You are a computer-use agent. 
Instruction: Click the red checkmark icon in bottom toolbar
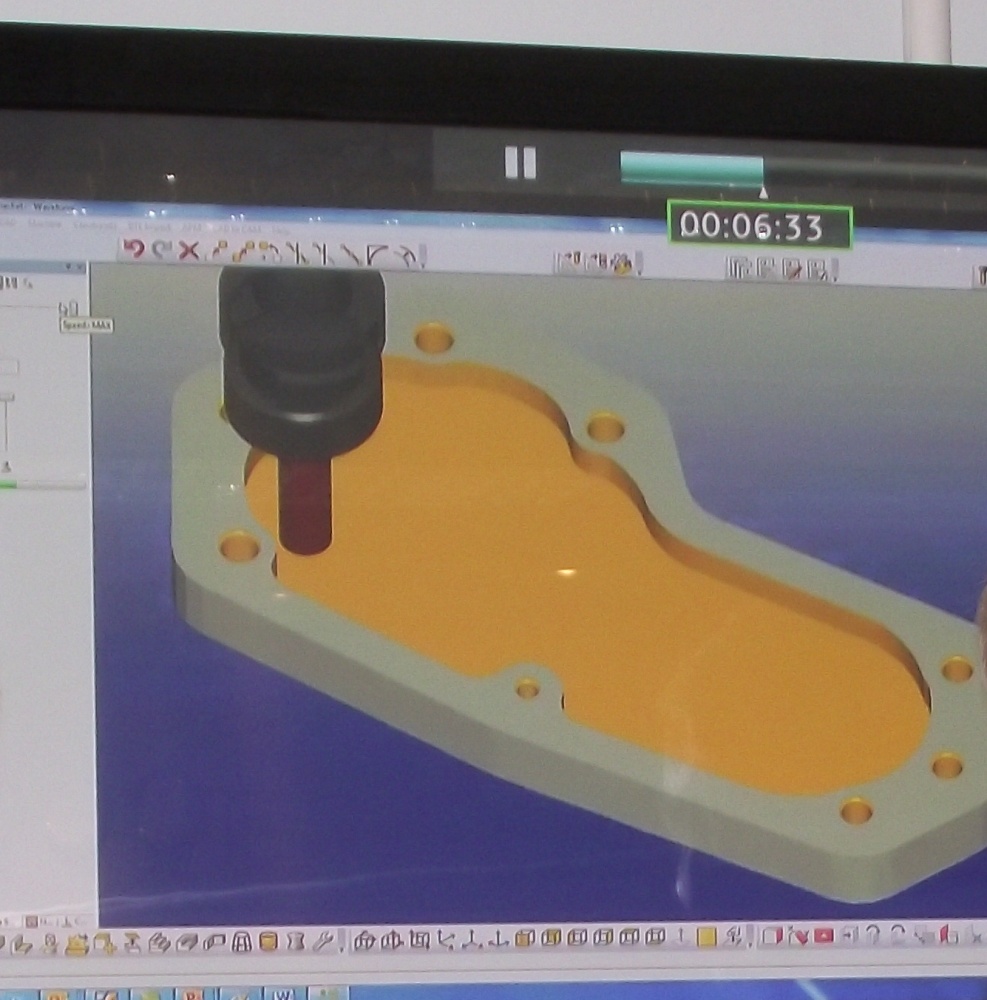tap(798, 937)
